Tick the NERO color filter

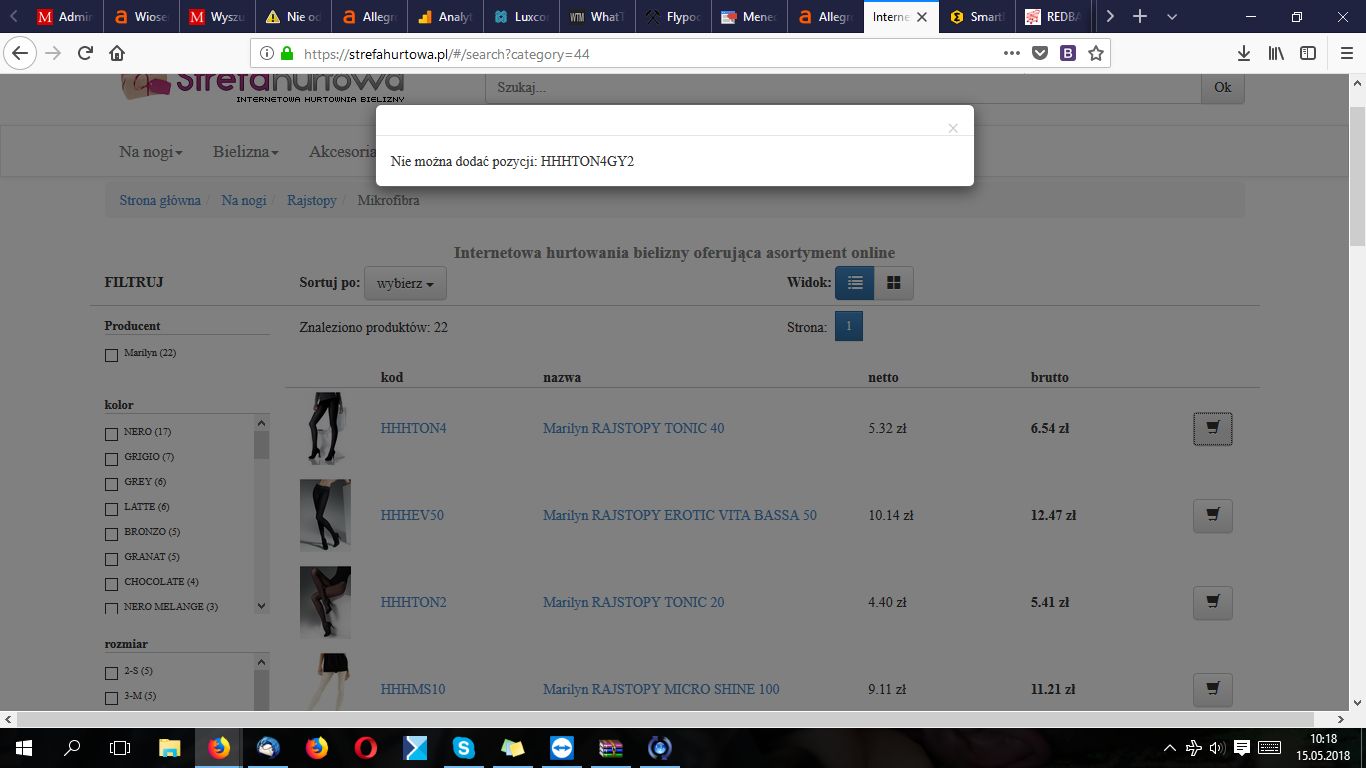point(112,434)
